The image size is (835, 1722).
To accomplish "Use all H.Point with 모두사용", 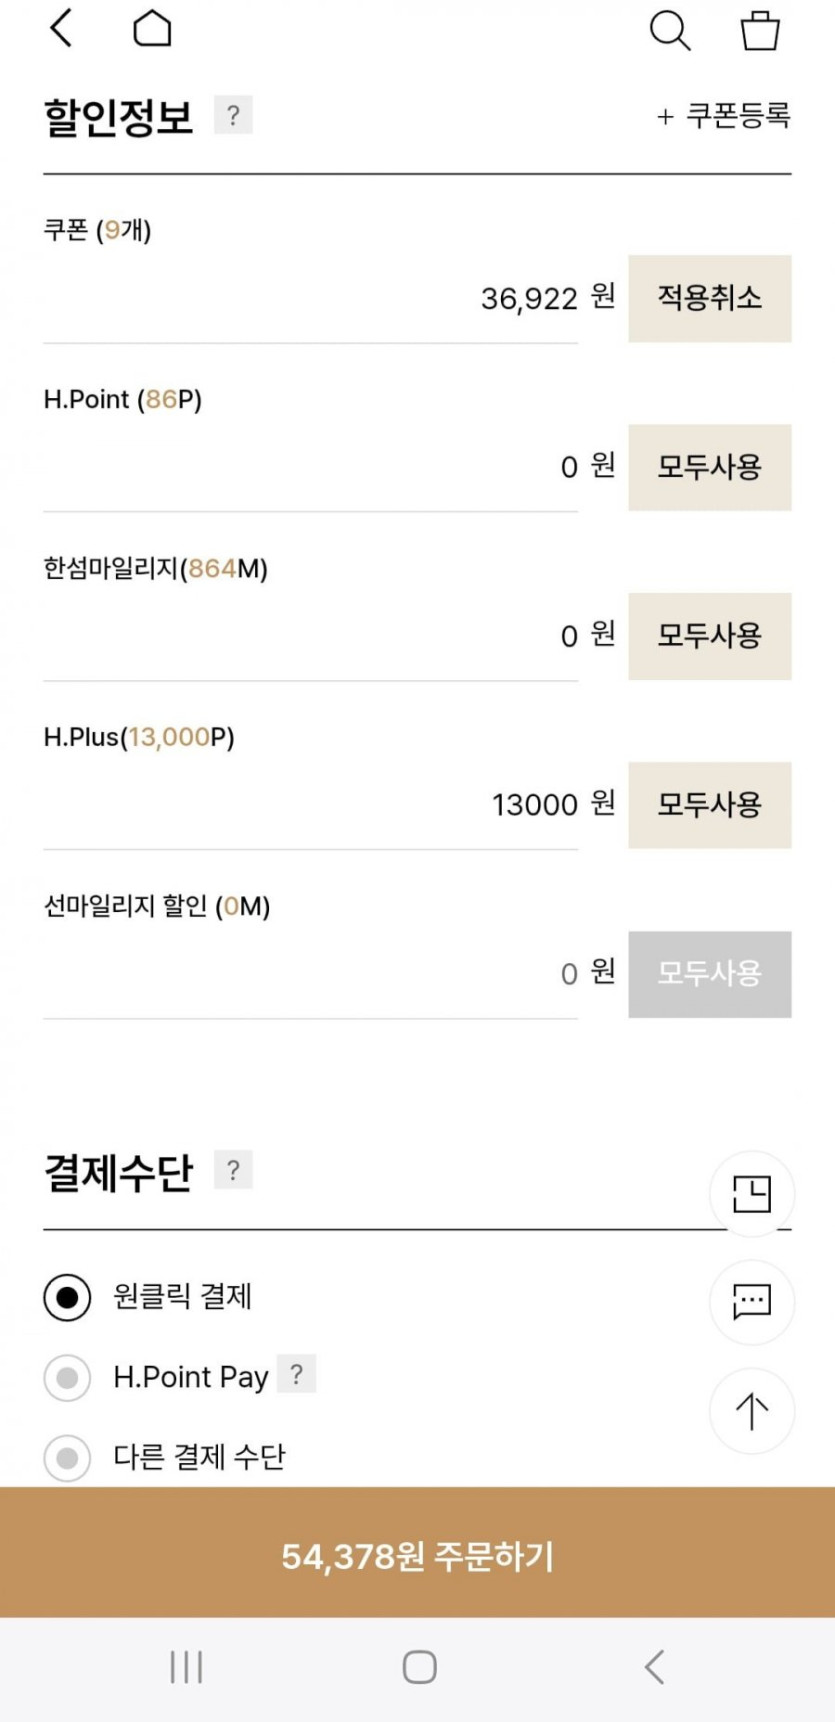I will tap(709, 467).
